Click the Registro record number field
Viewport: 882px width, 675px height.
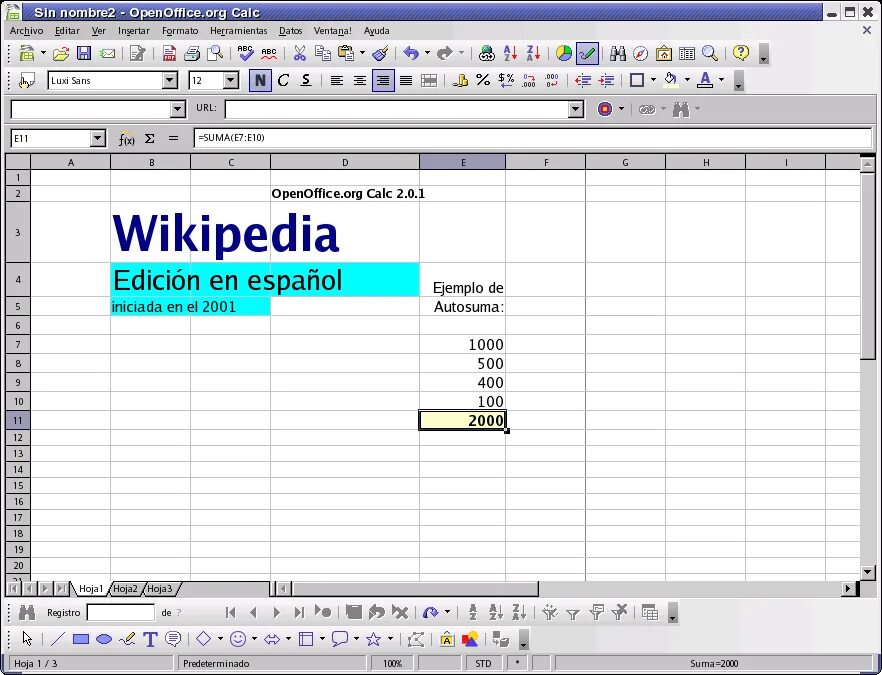click(120, 613)
